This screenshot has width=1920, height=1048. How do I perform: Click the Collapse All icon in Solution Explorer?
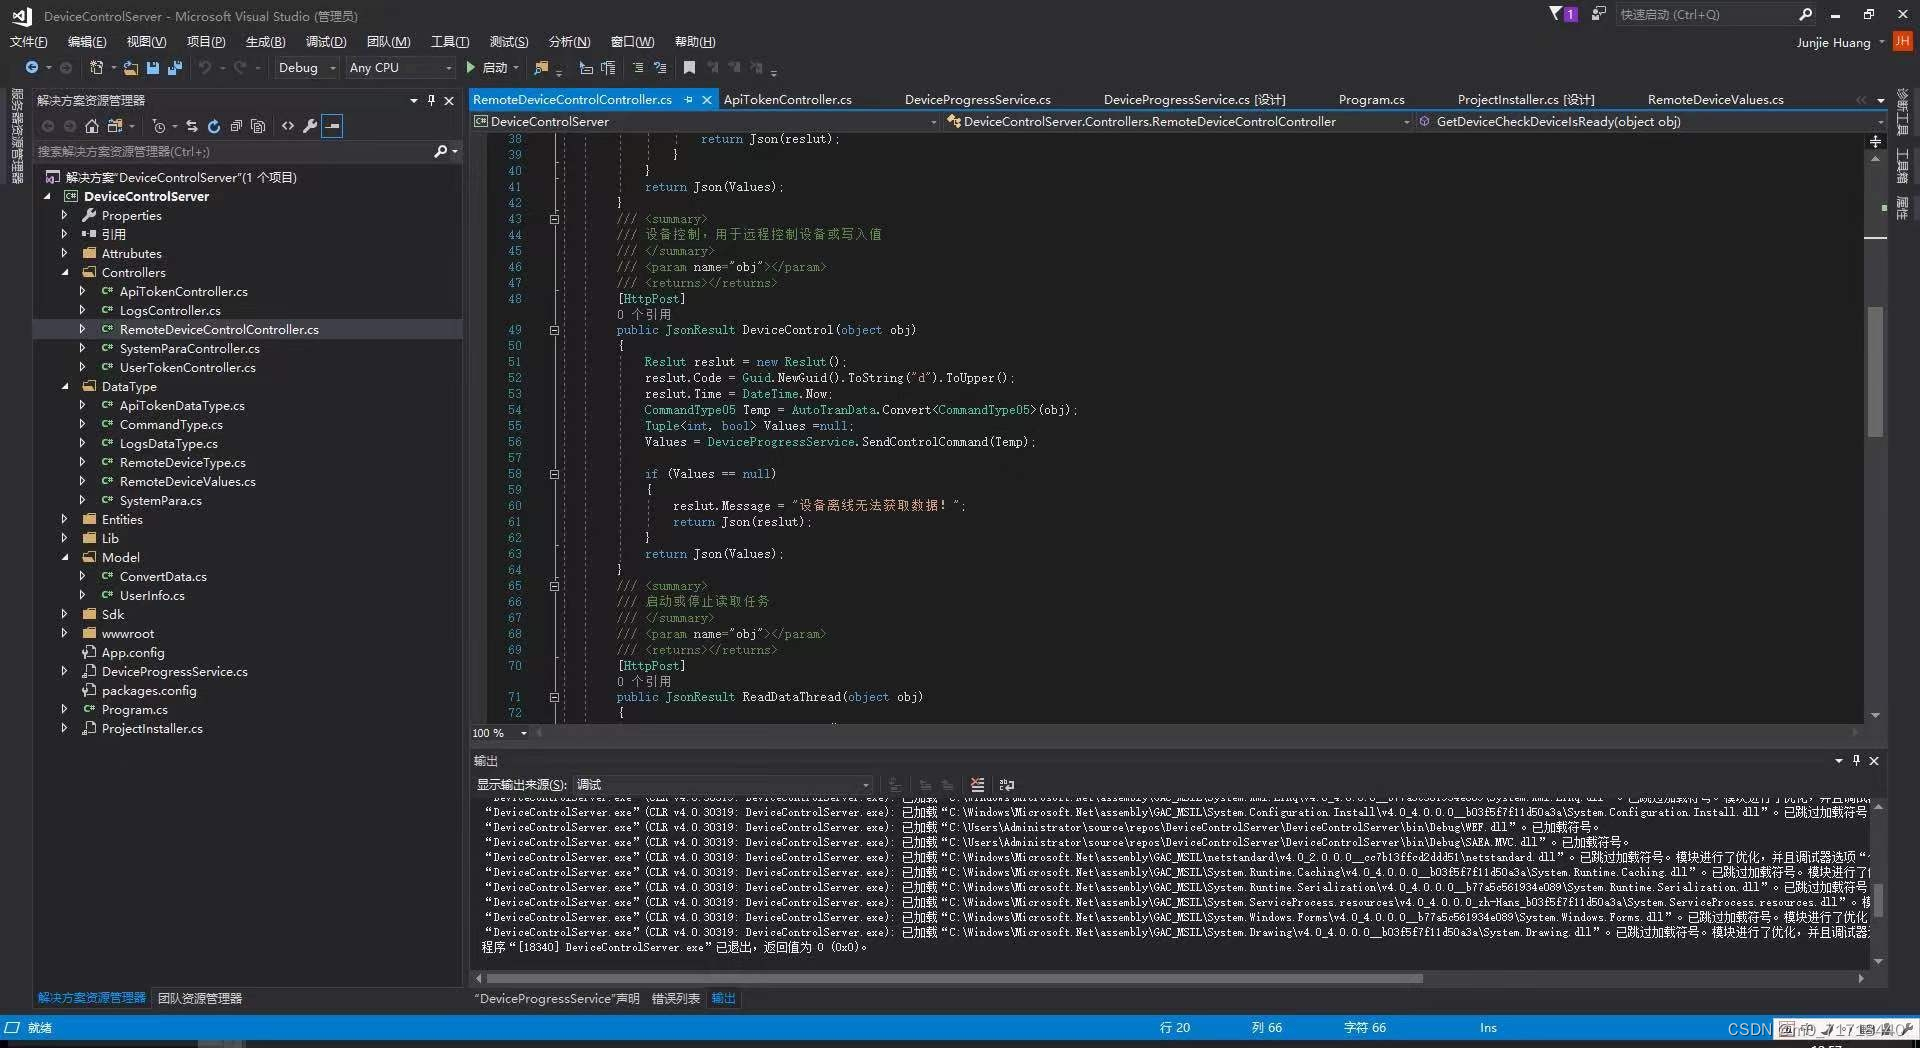tap(236, 126)
